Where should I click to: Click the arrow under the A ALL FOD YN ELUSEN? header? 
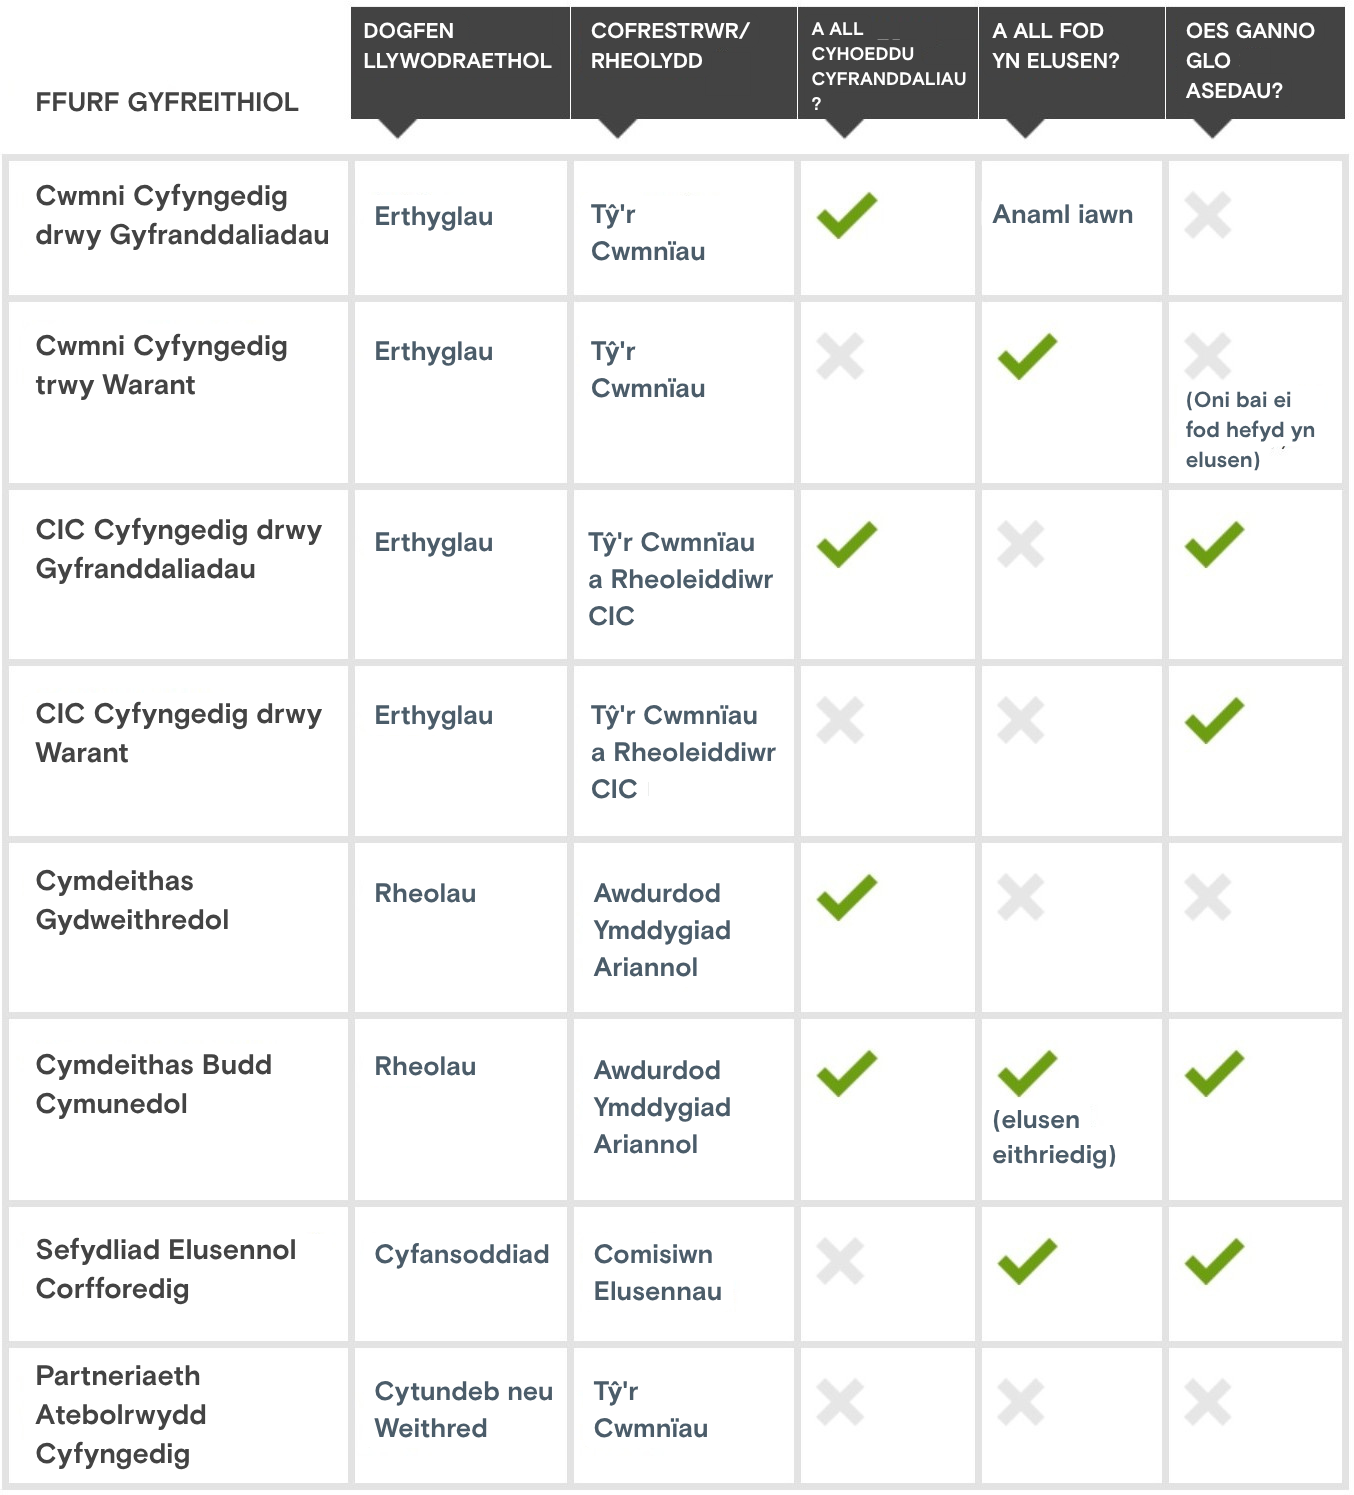pos(1025,128)
